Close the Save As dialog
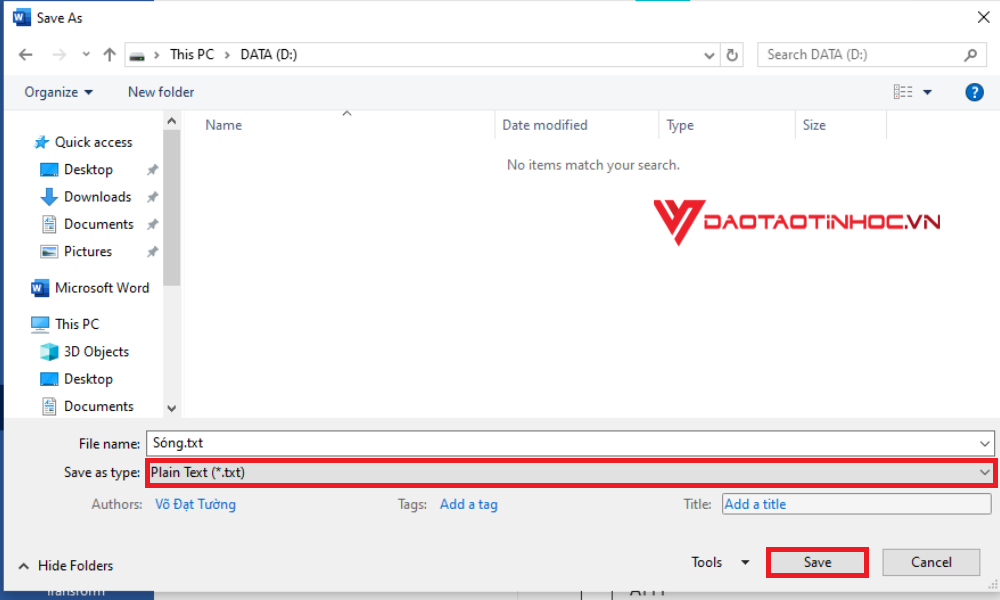 click(983, 18)
